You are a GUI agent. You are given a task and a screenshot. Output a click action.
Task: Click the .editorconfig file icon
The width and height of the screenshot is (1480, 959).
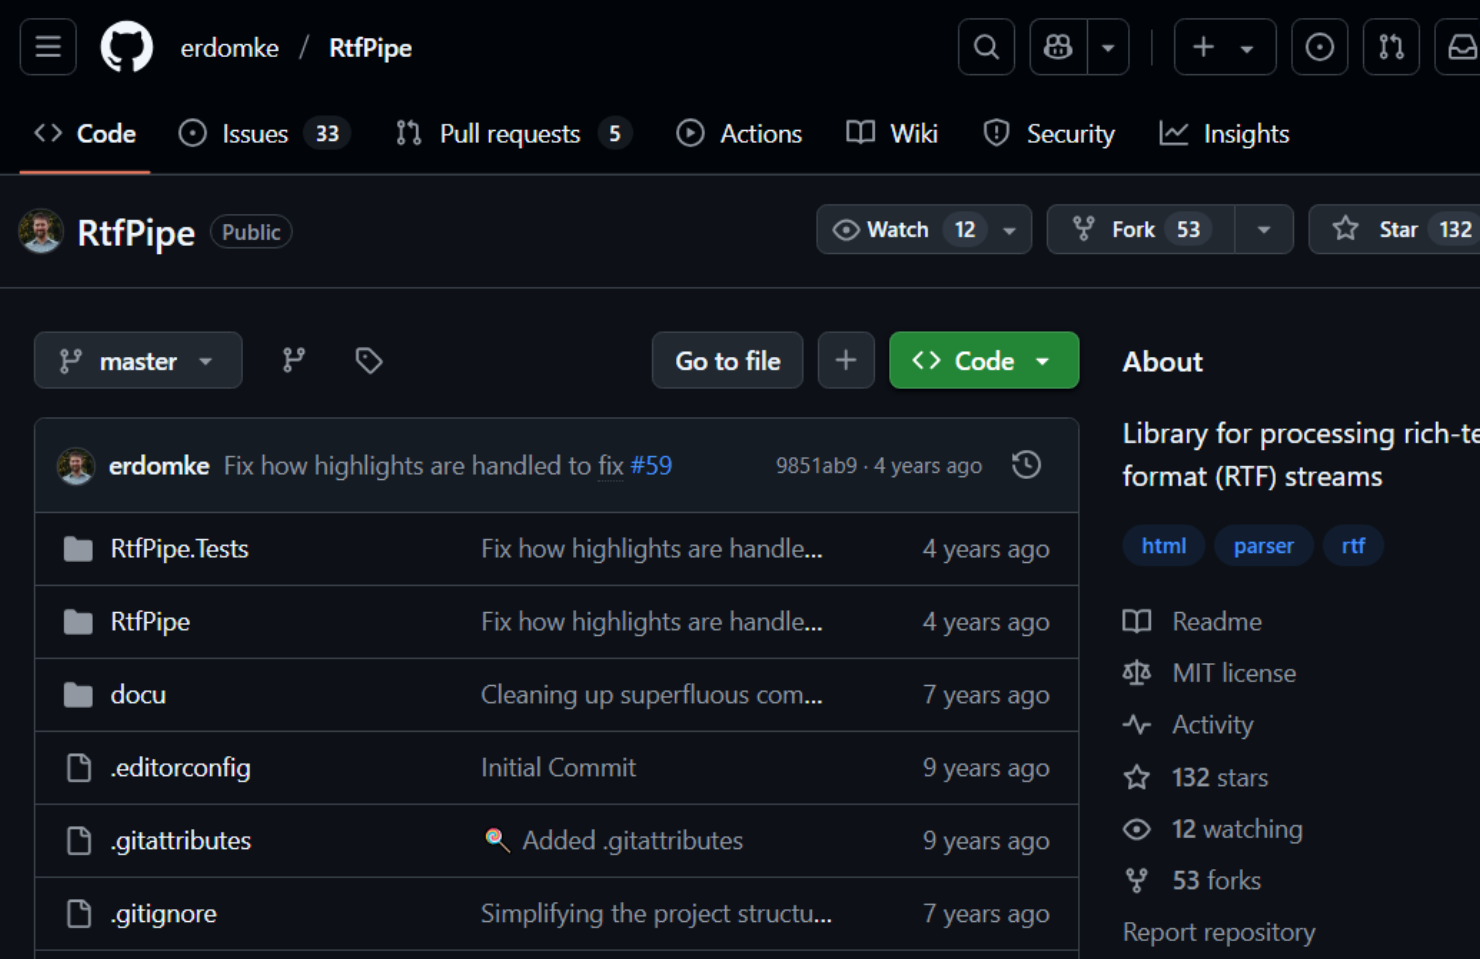coord(78,767)
